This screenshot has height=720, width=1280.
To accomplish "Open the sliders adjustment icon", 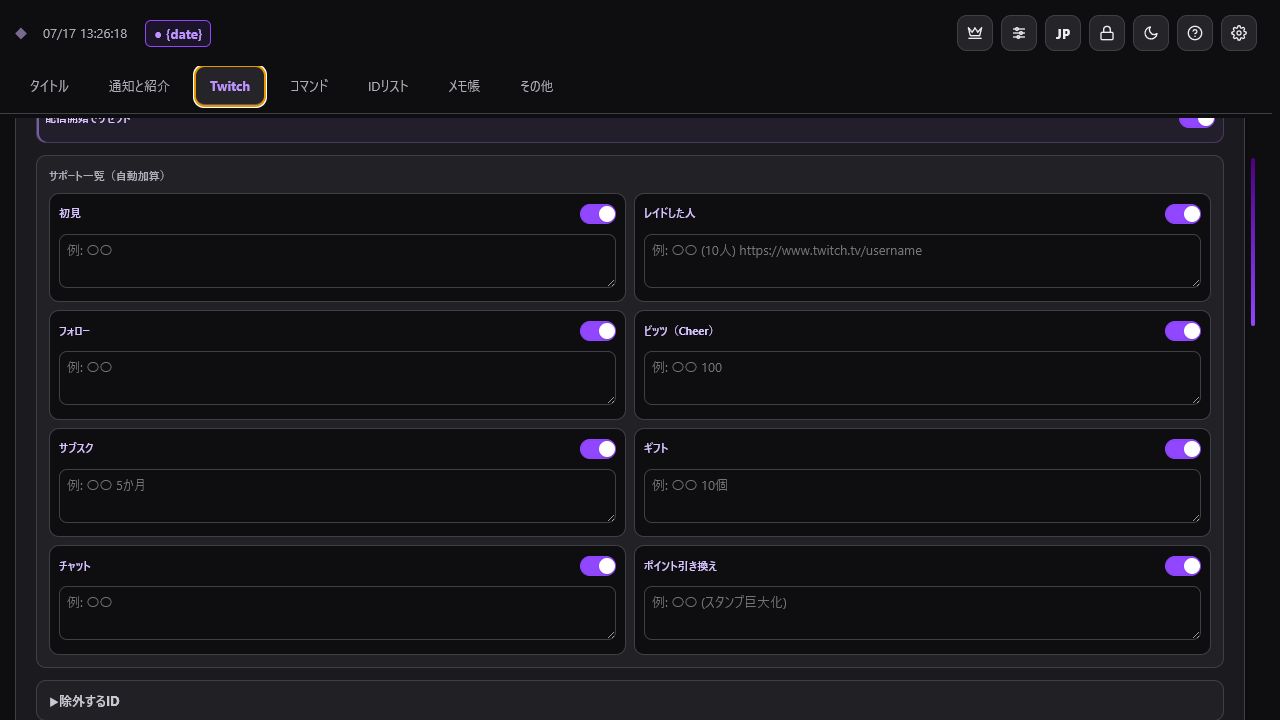I will (1019, 33).
